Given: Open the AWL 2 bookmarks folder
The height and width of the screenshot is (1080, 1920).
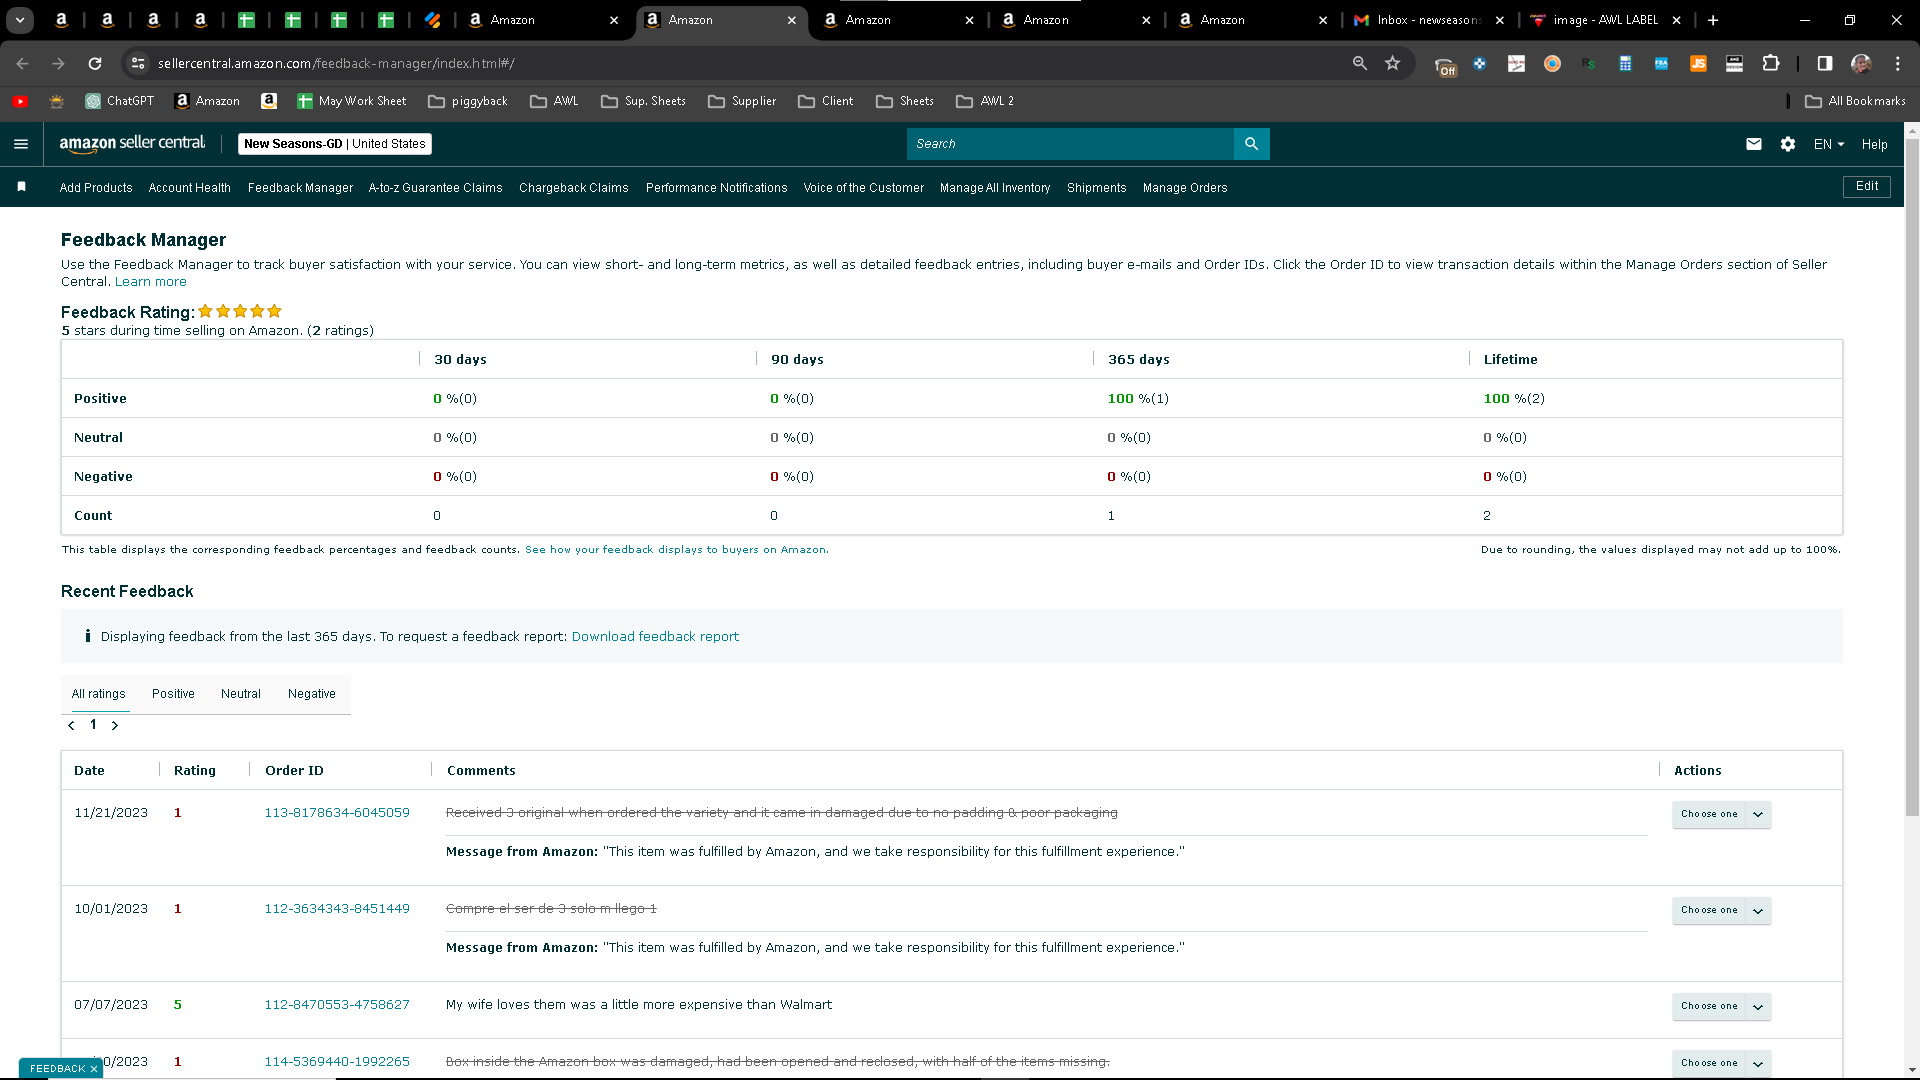Looking at the screenshot, I should pos(985,101).
